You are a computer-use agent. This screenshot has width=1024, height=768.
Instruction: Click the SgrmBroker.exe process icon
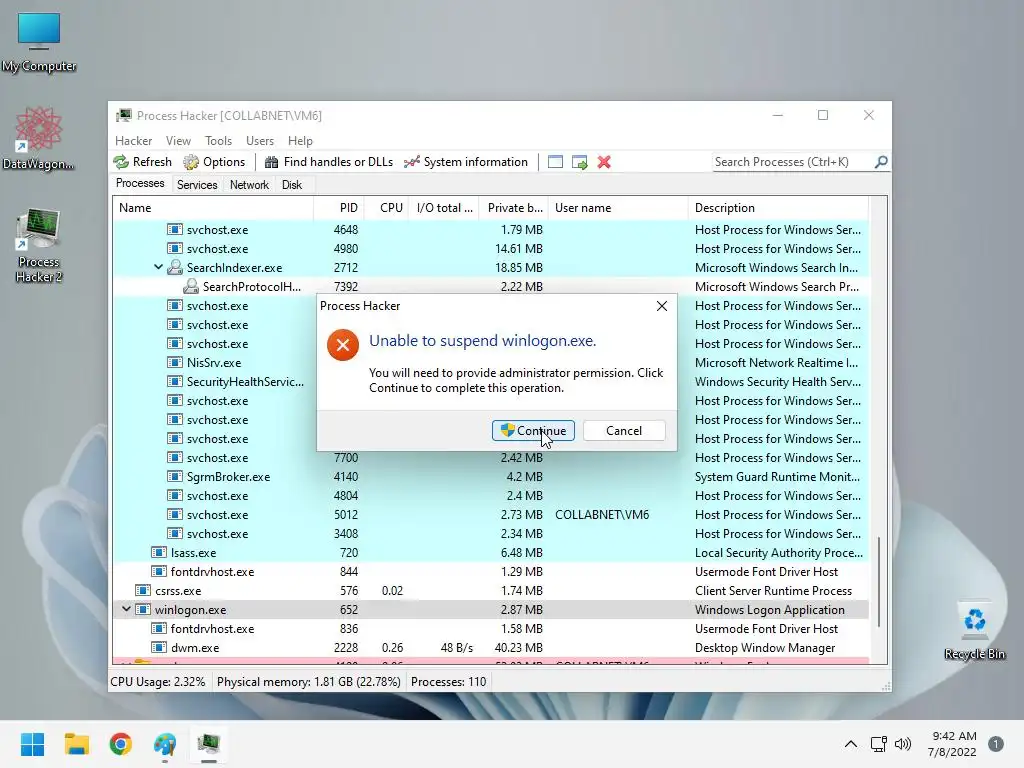(174, 477)
